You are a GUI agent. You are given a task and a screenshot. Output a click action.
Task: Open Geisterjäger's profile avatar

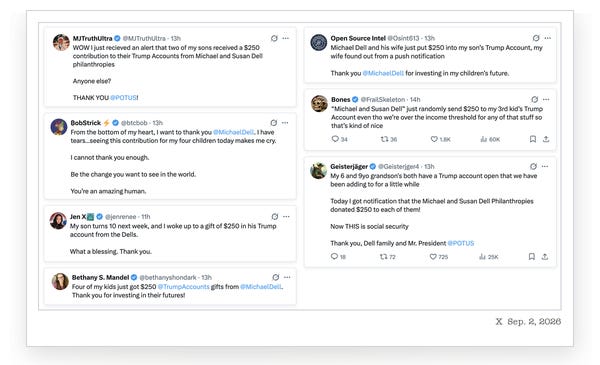(318, 171)
